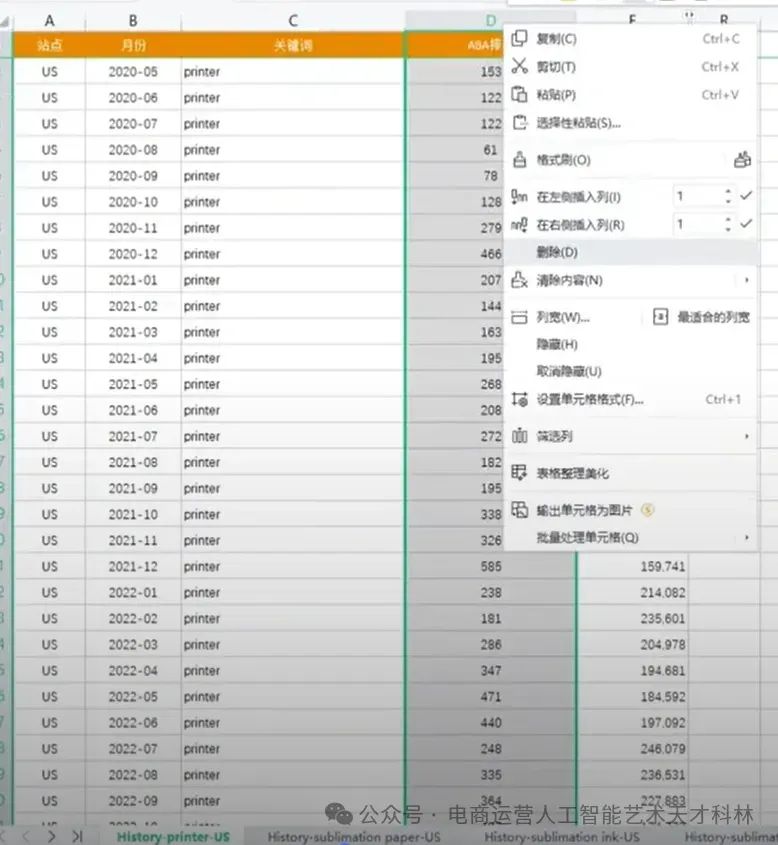
Task: Click the 月份 header cell
Action: 133,45
